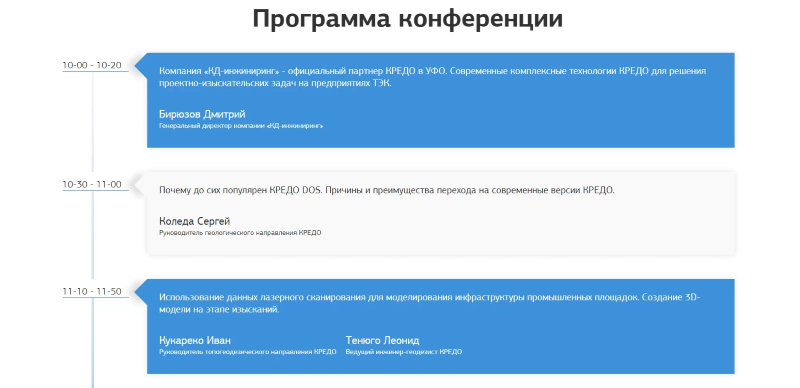Click the talk title about КРЕДО DOS popularity
This screenshot has height=388, width=800.
(x=387, y=190)
